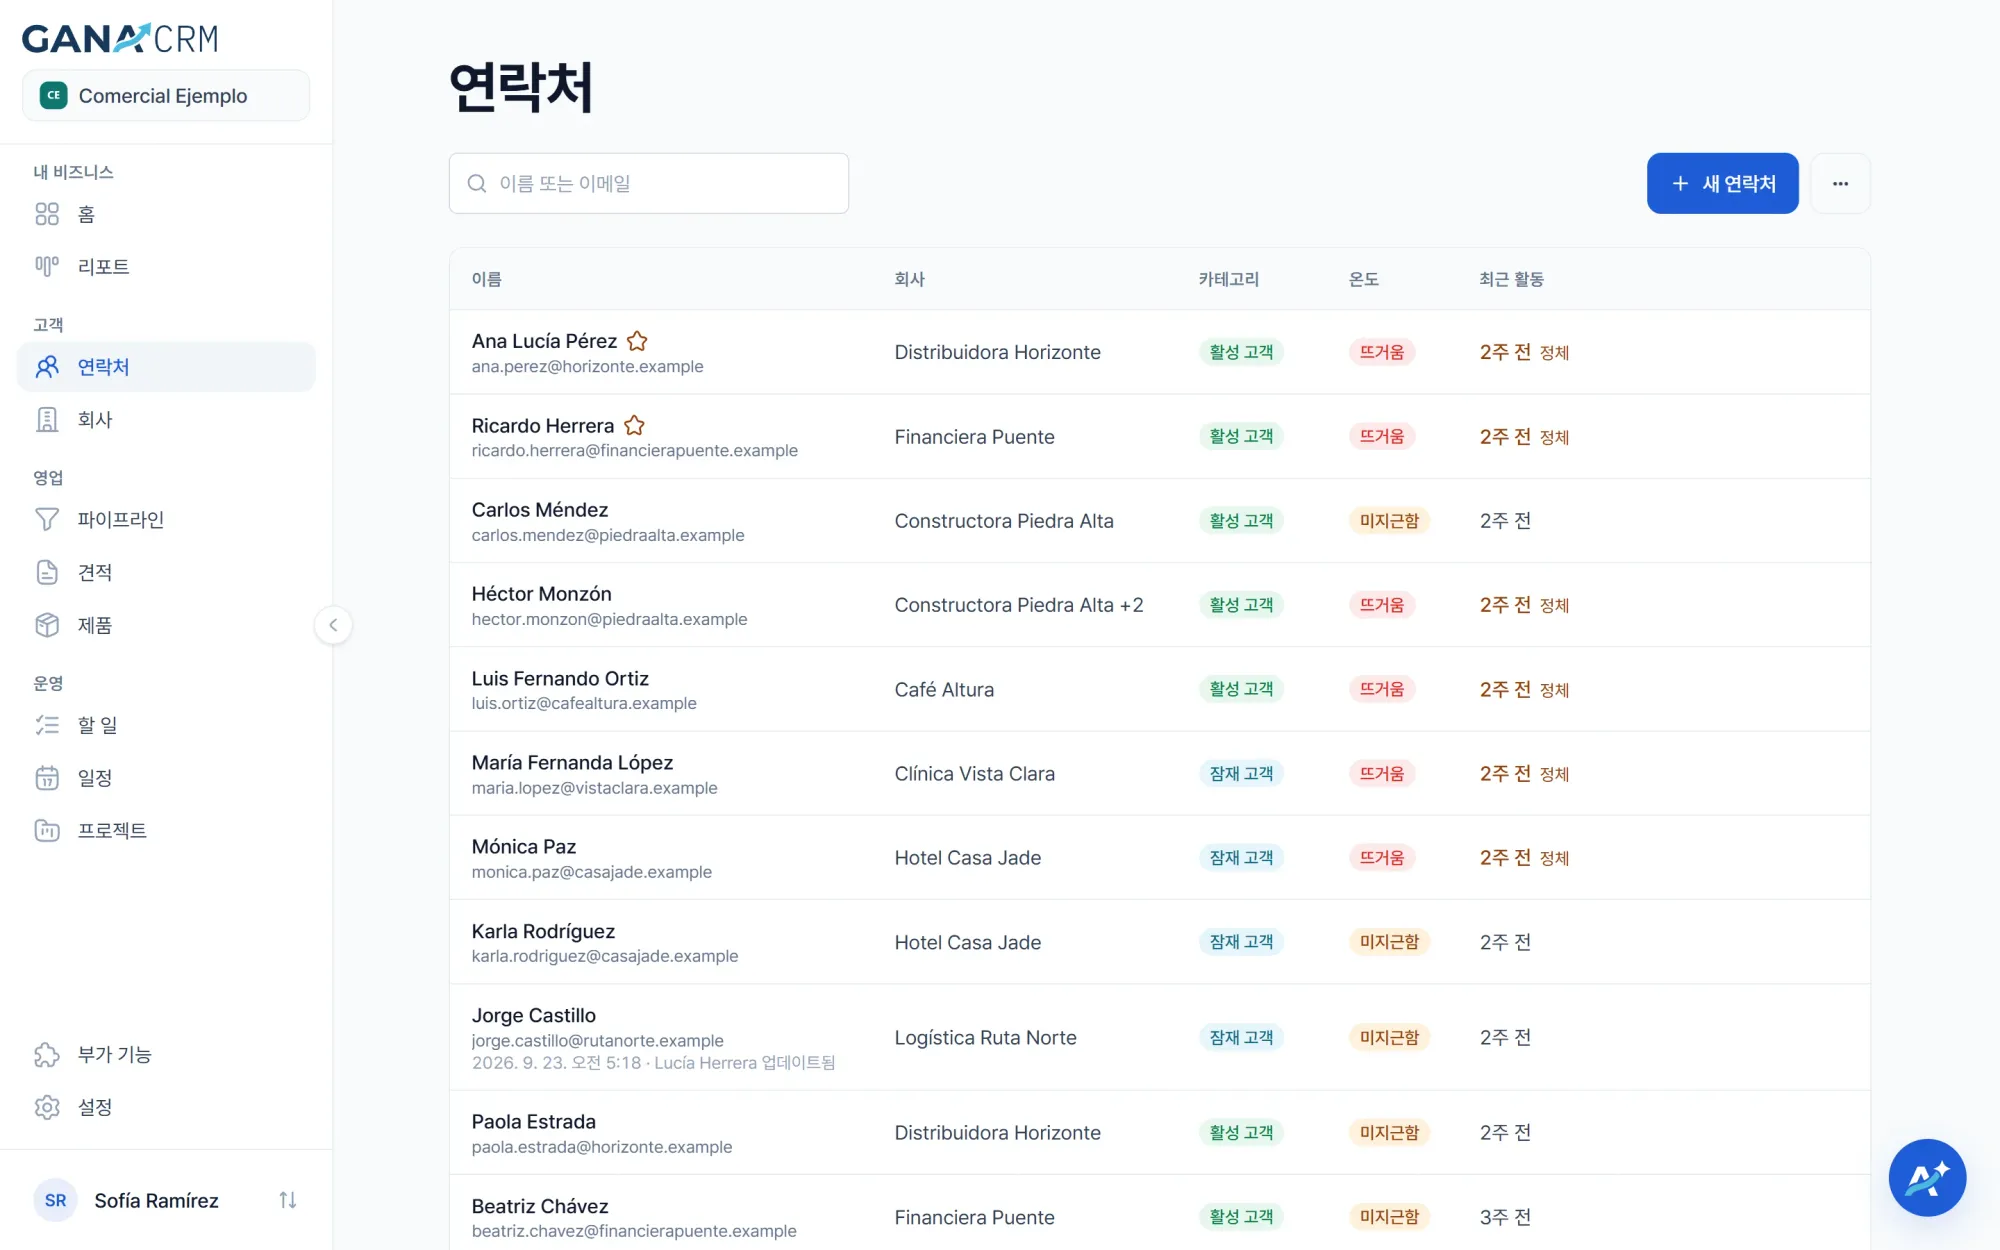Click the 최근 활동 column header
This screenshot has height=1250, width=2000.
(1512, 279)
